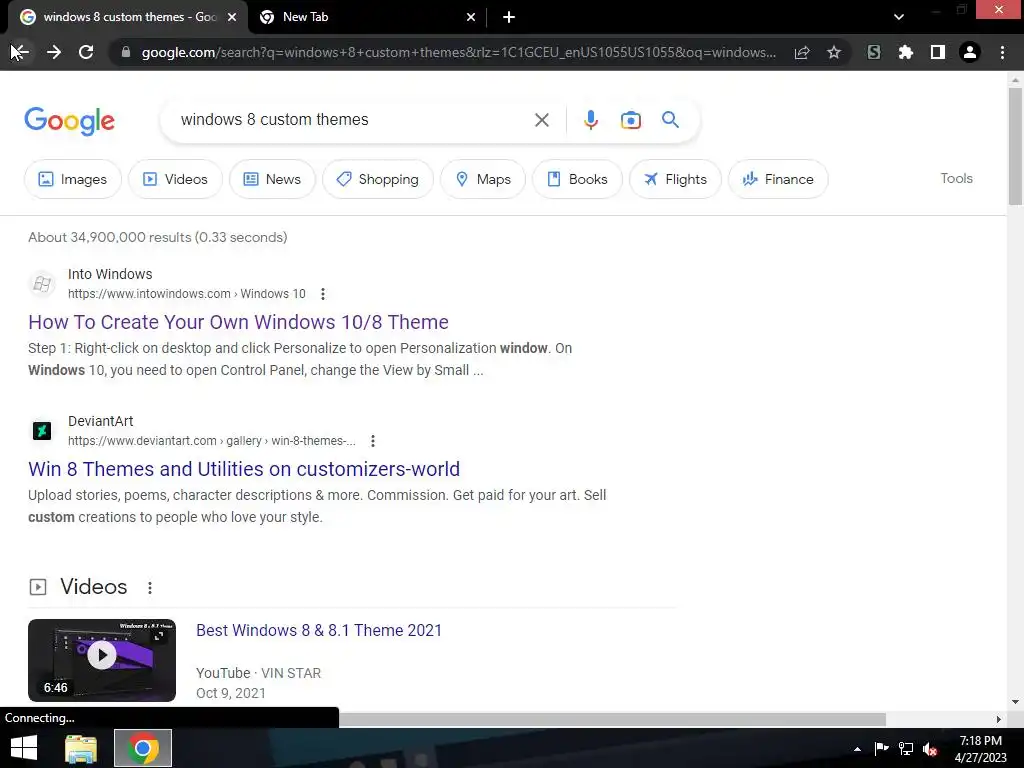Go back to the previous page
The image size is (1024, 768).
click(19, 52)
